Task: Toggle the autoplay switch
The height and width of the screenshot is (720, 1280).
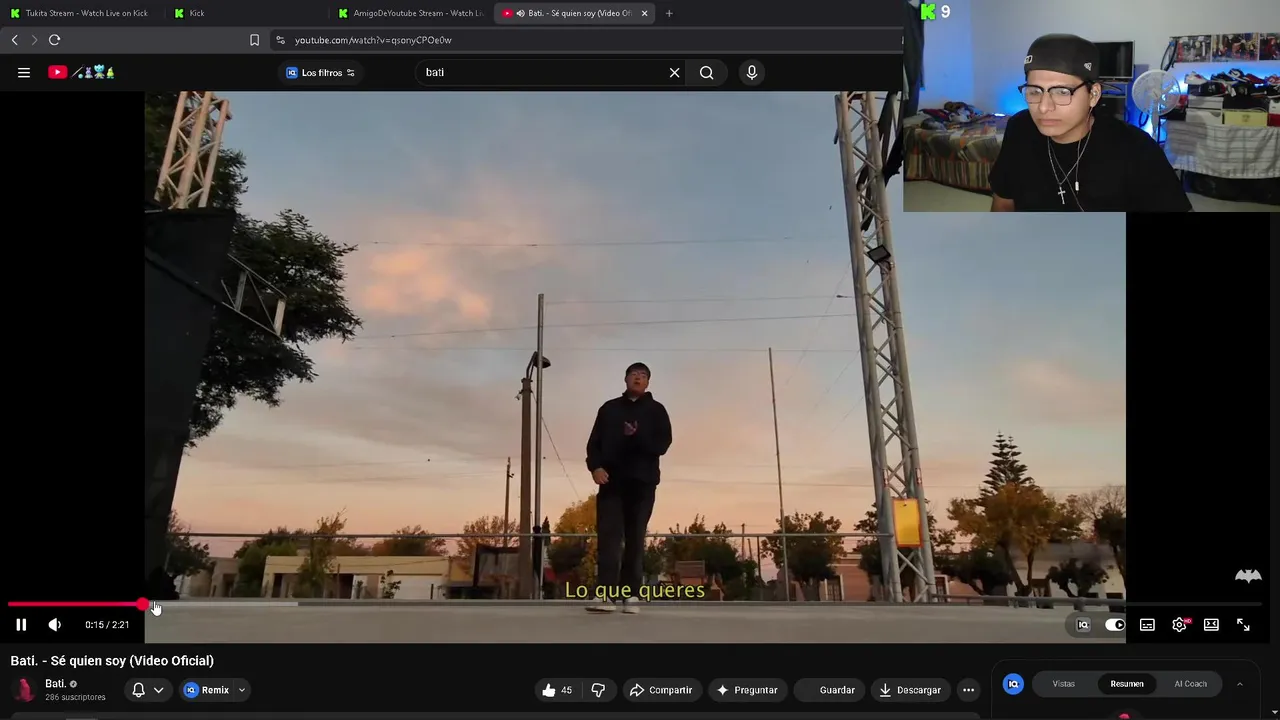Action: pyautogui.click(x=1115, y=625)
